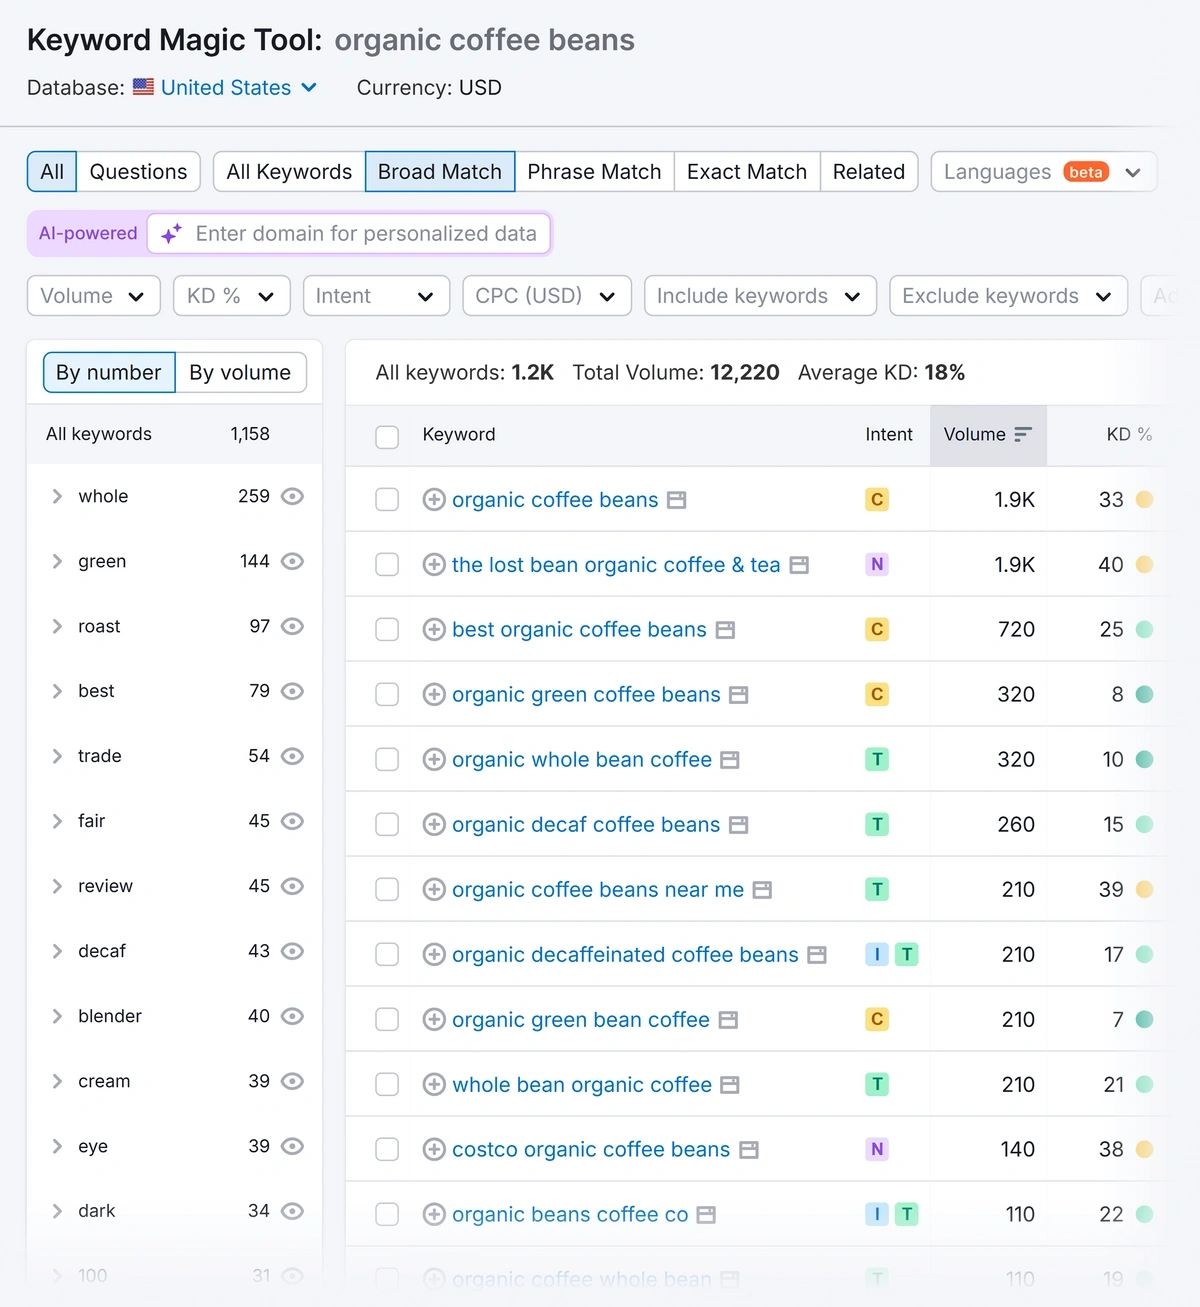
Task: Open SERP view icon for 'organic coffee beans'
Action: pos(677,500)
